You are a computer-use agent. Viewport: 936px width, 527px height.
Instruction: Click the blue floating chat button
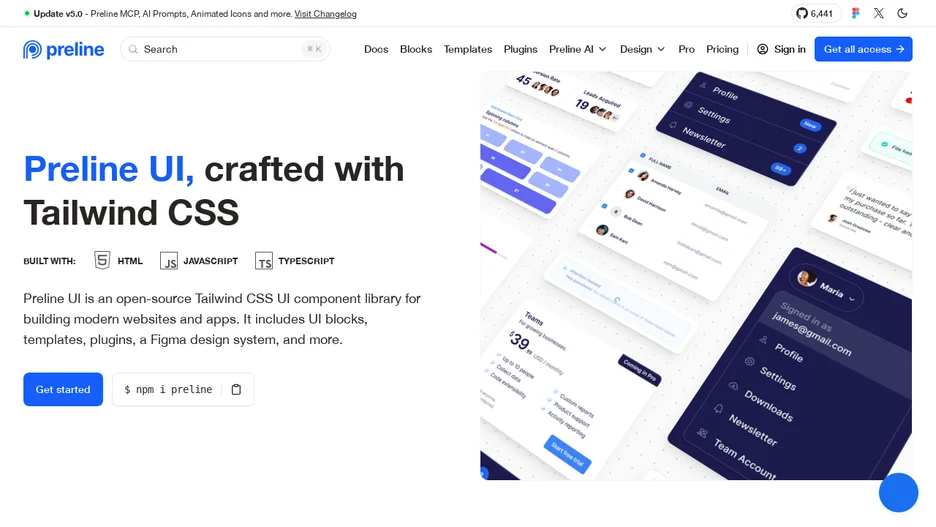point(898,492)
